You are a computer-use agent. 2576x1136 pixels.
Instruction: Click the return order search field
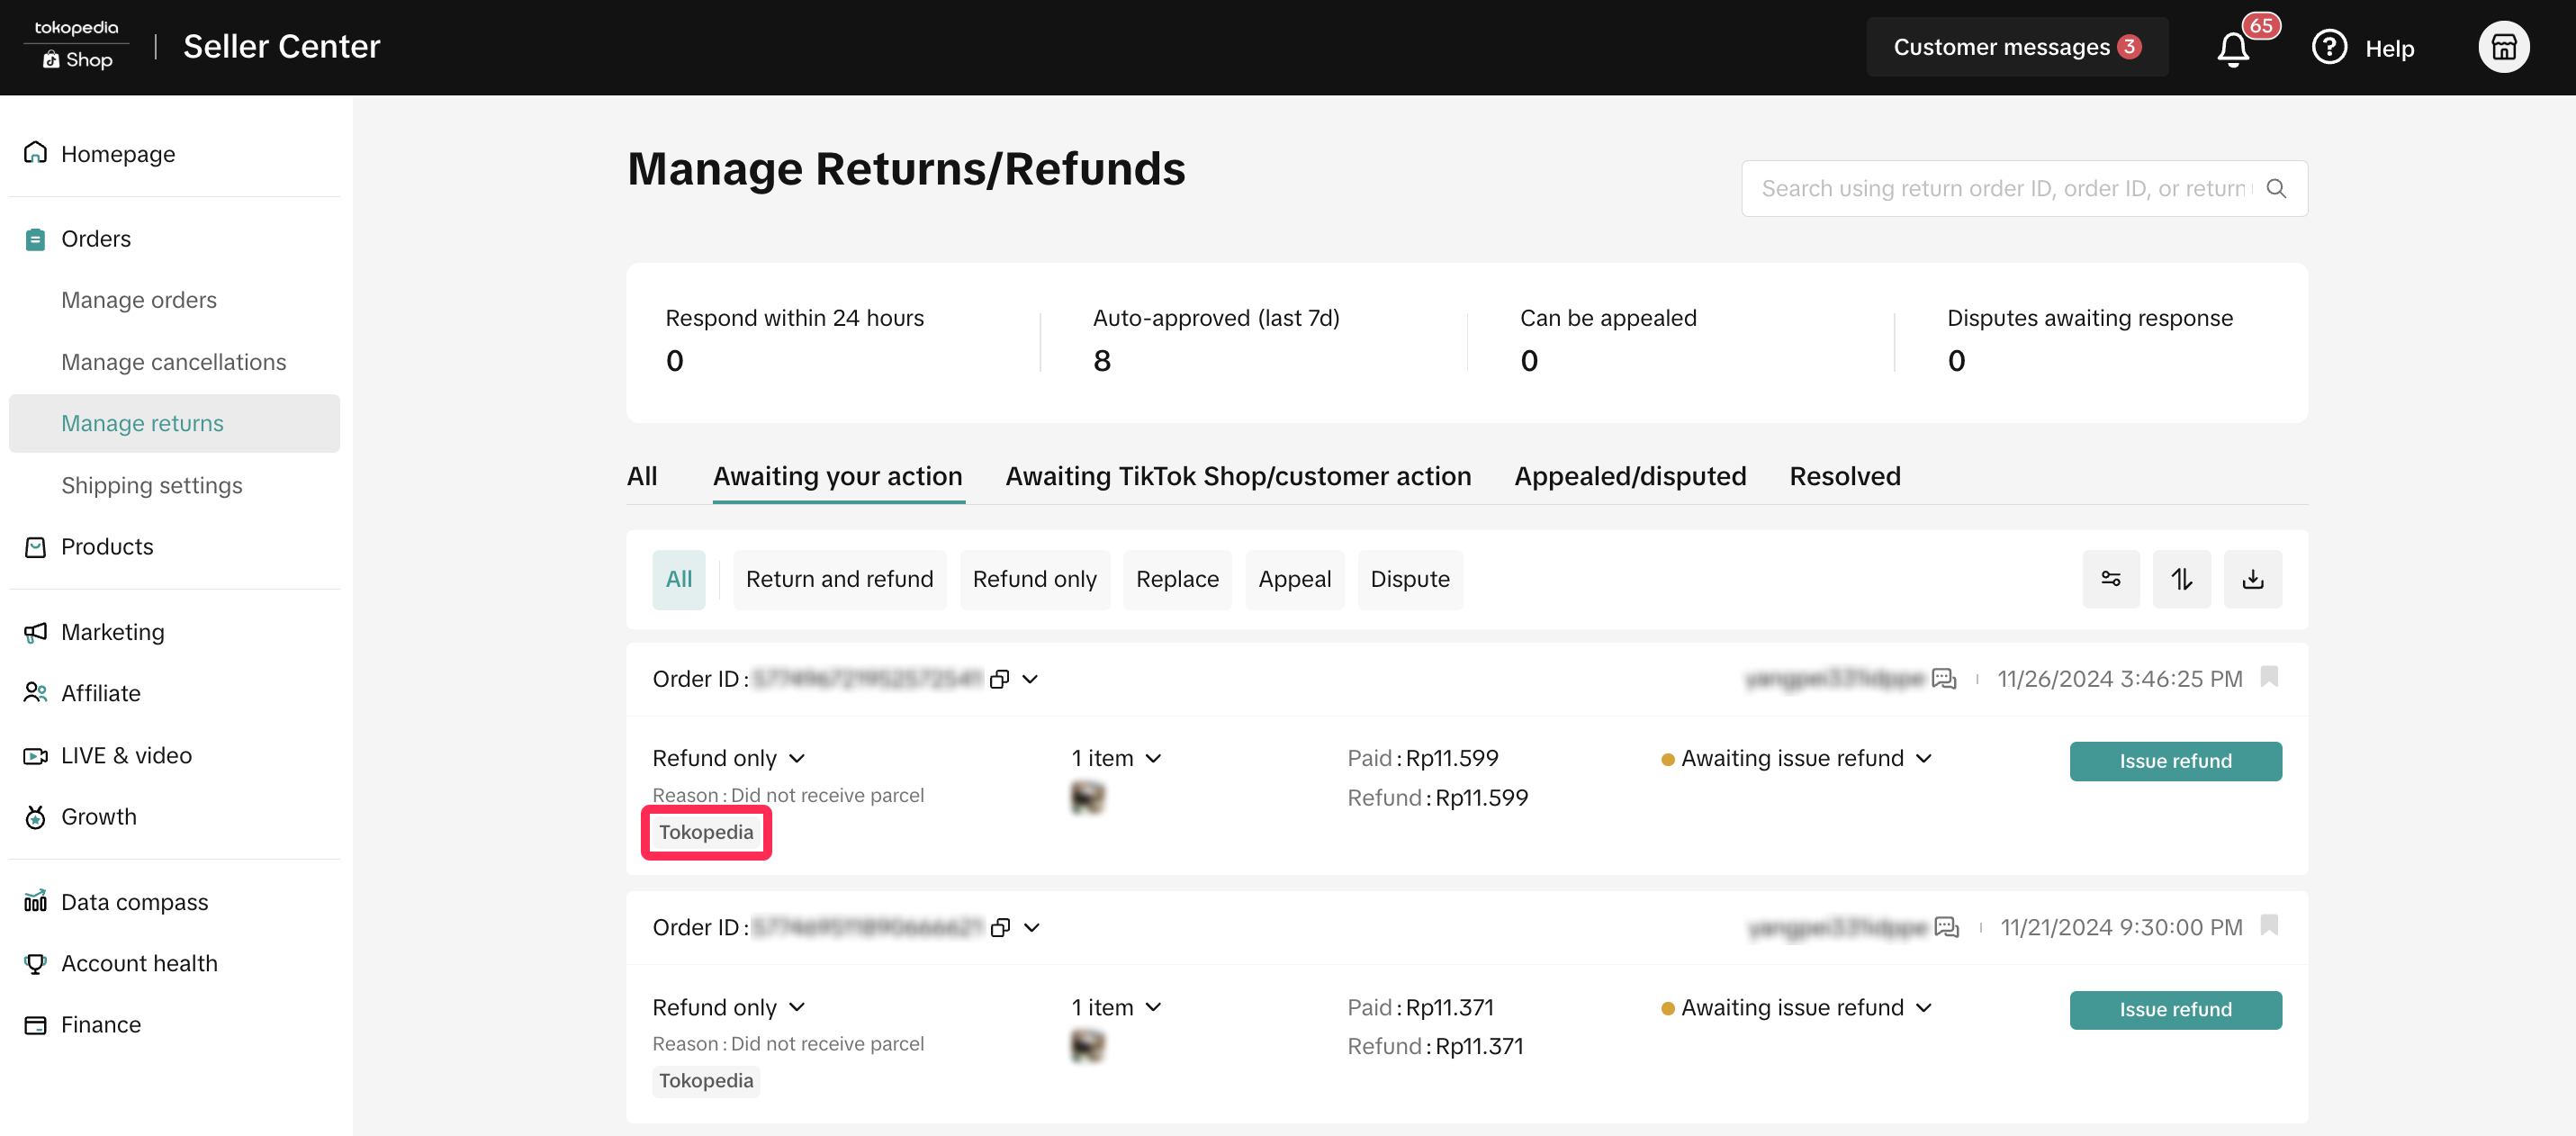tap(2002, 188)
